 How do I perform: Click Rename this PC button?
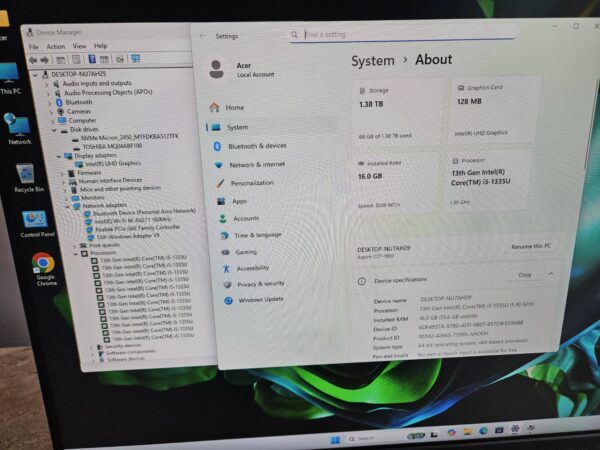[x=531, y=246]
